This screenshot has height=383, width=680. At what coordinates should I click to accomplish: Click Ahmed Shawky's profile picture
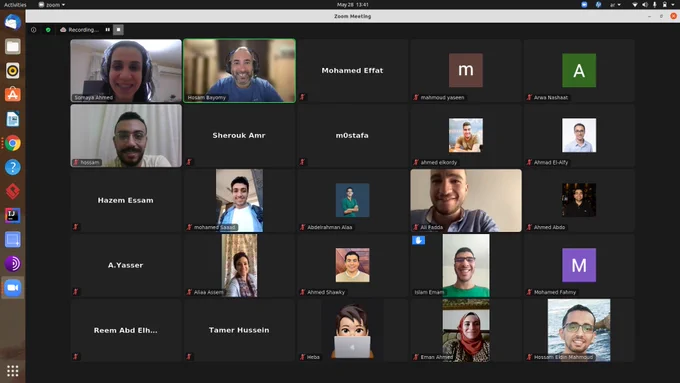coord(353,265)
